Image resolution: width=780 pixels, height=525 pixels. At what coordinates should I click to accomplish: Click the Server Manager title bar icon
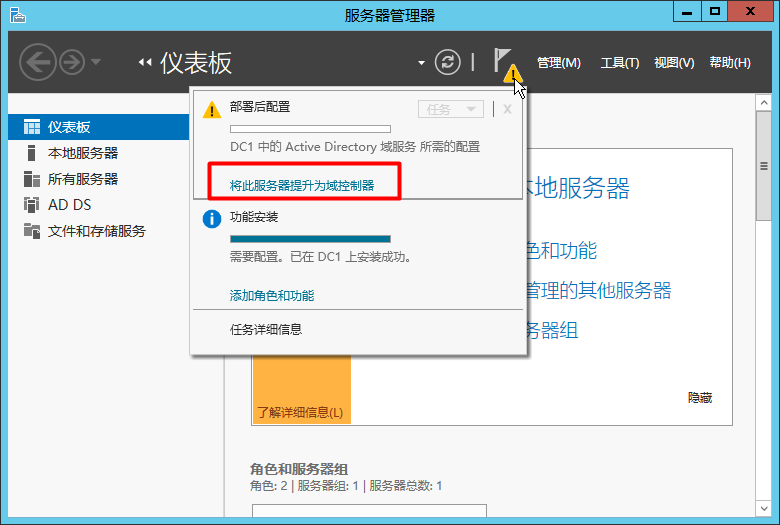coord(17,15)
